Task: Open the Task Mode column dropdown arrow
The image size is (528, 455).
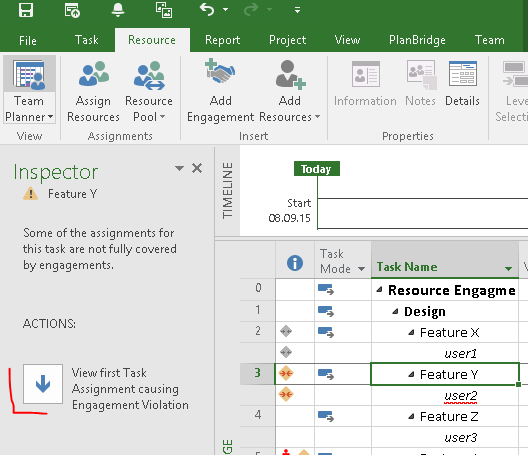Action: coord(362,269)
